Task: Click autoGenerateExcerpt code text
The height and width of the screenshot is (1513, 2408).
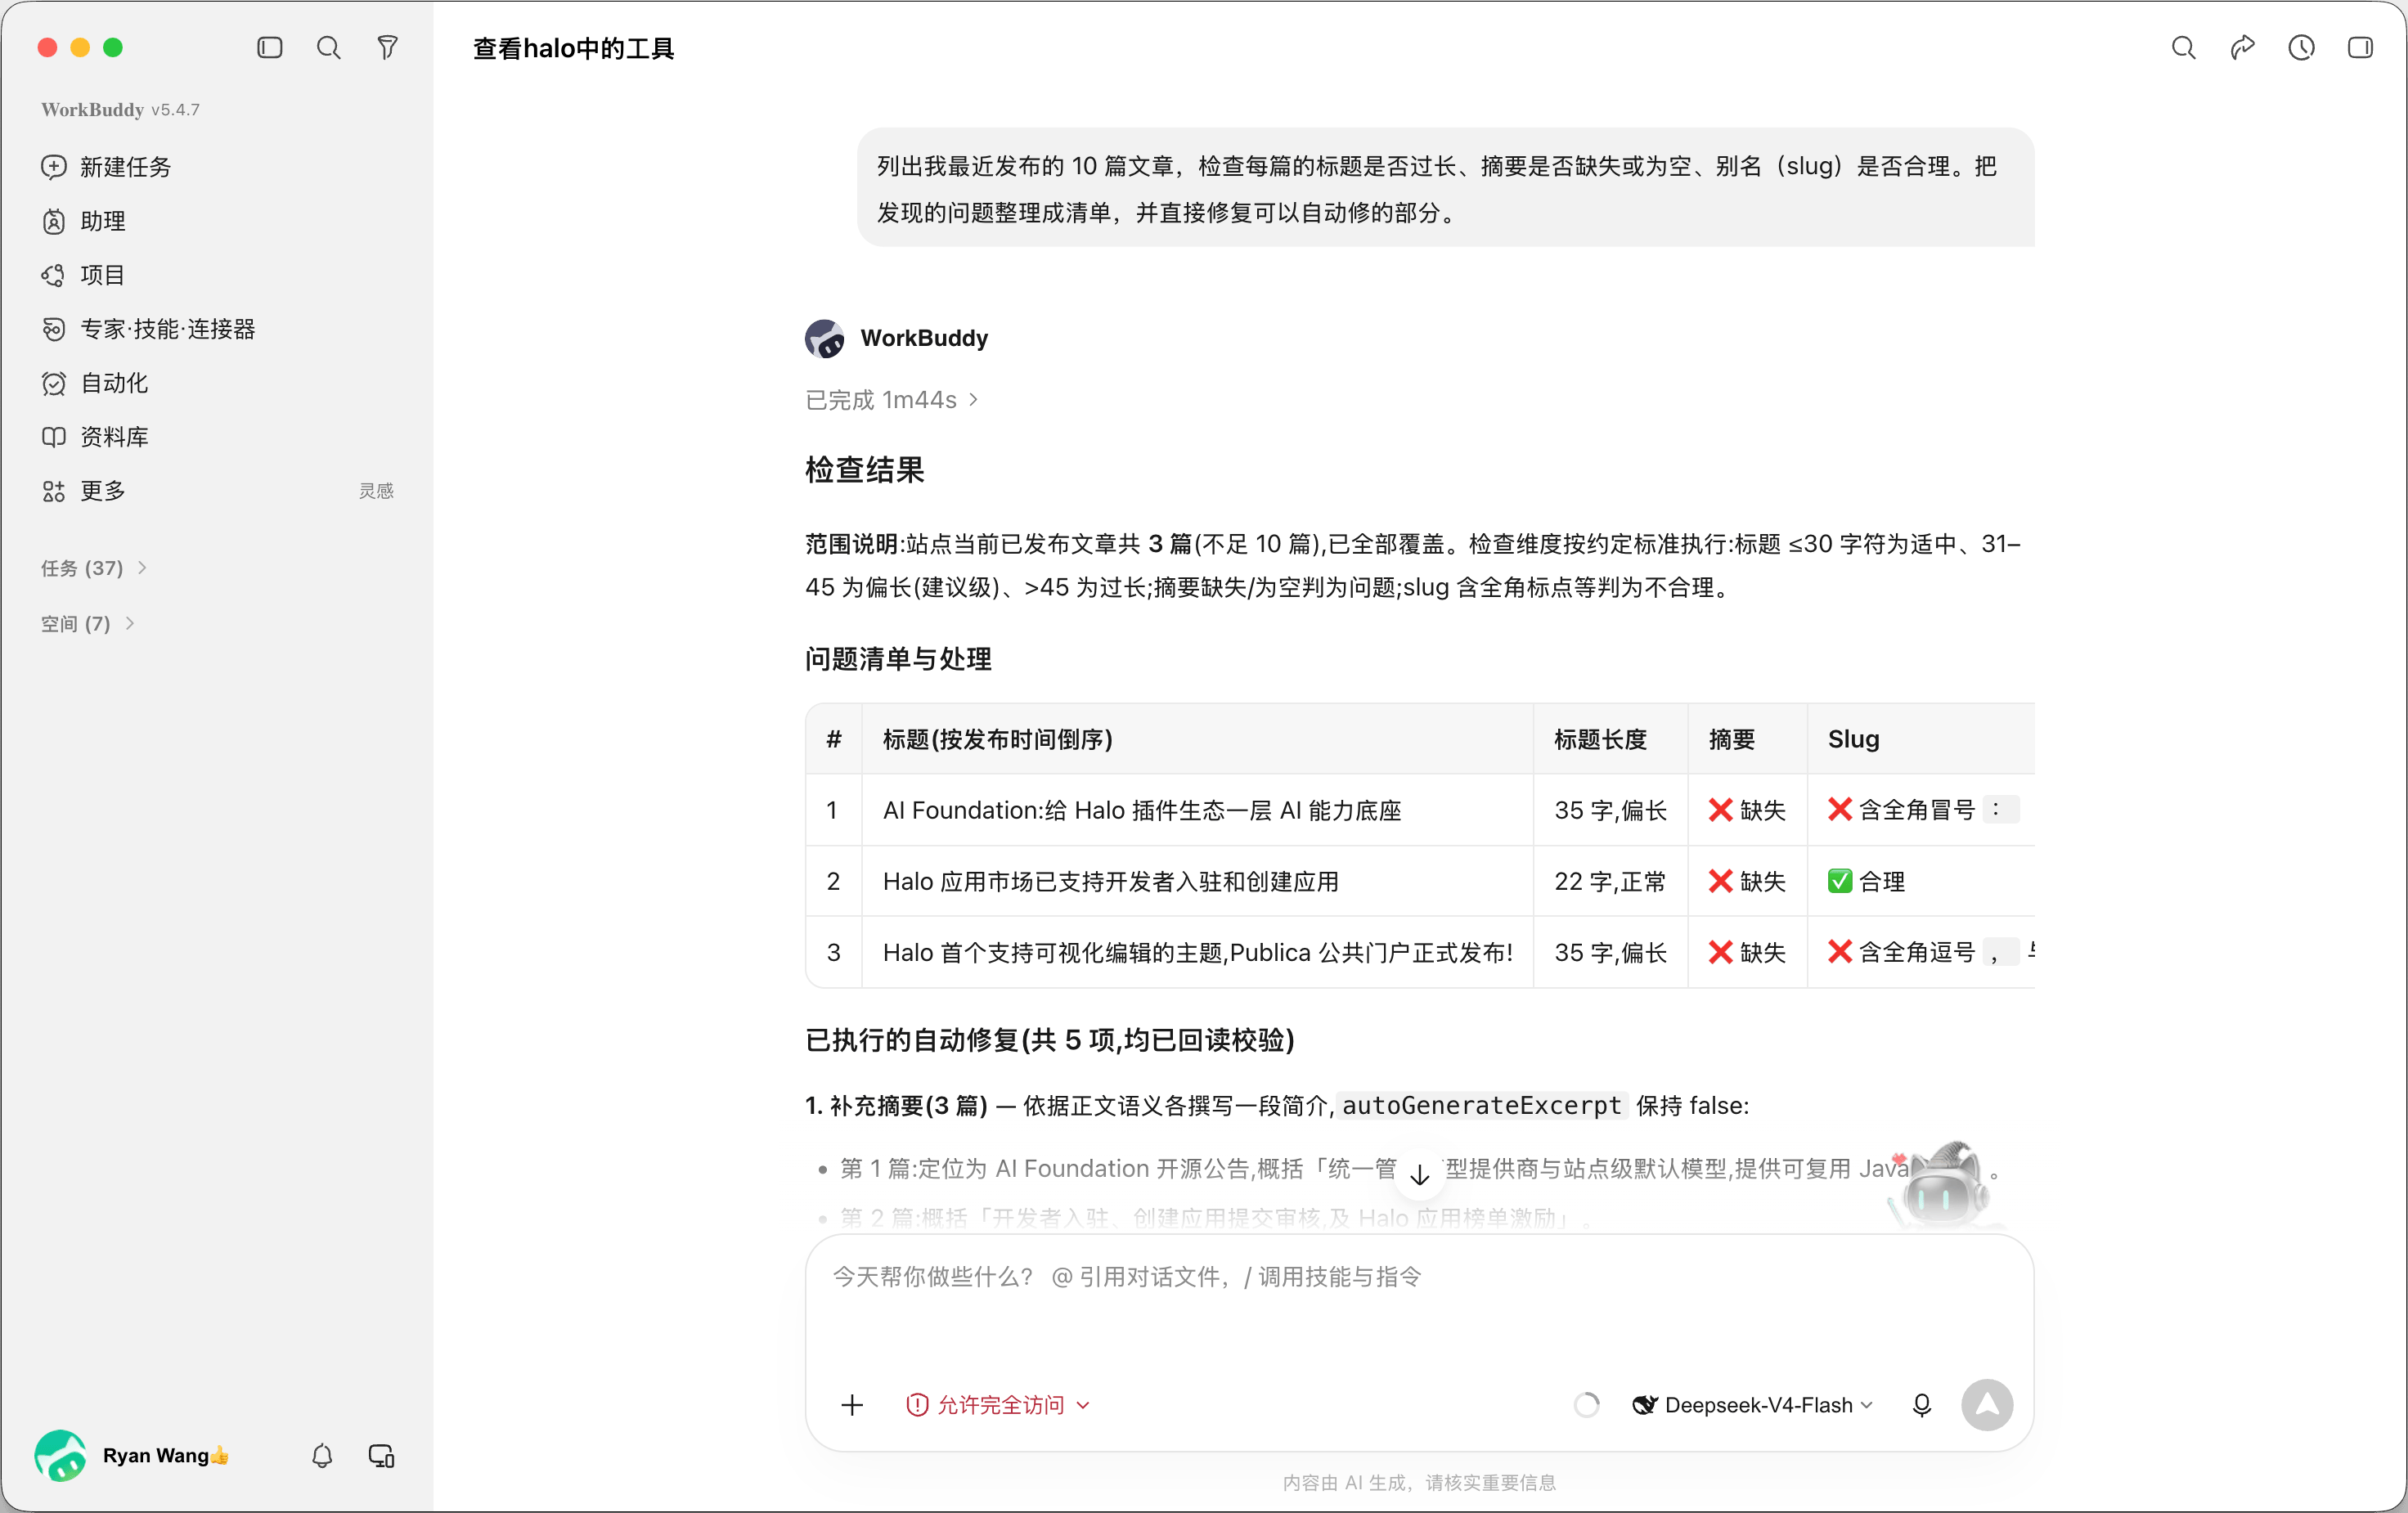Action: 1481,1105
